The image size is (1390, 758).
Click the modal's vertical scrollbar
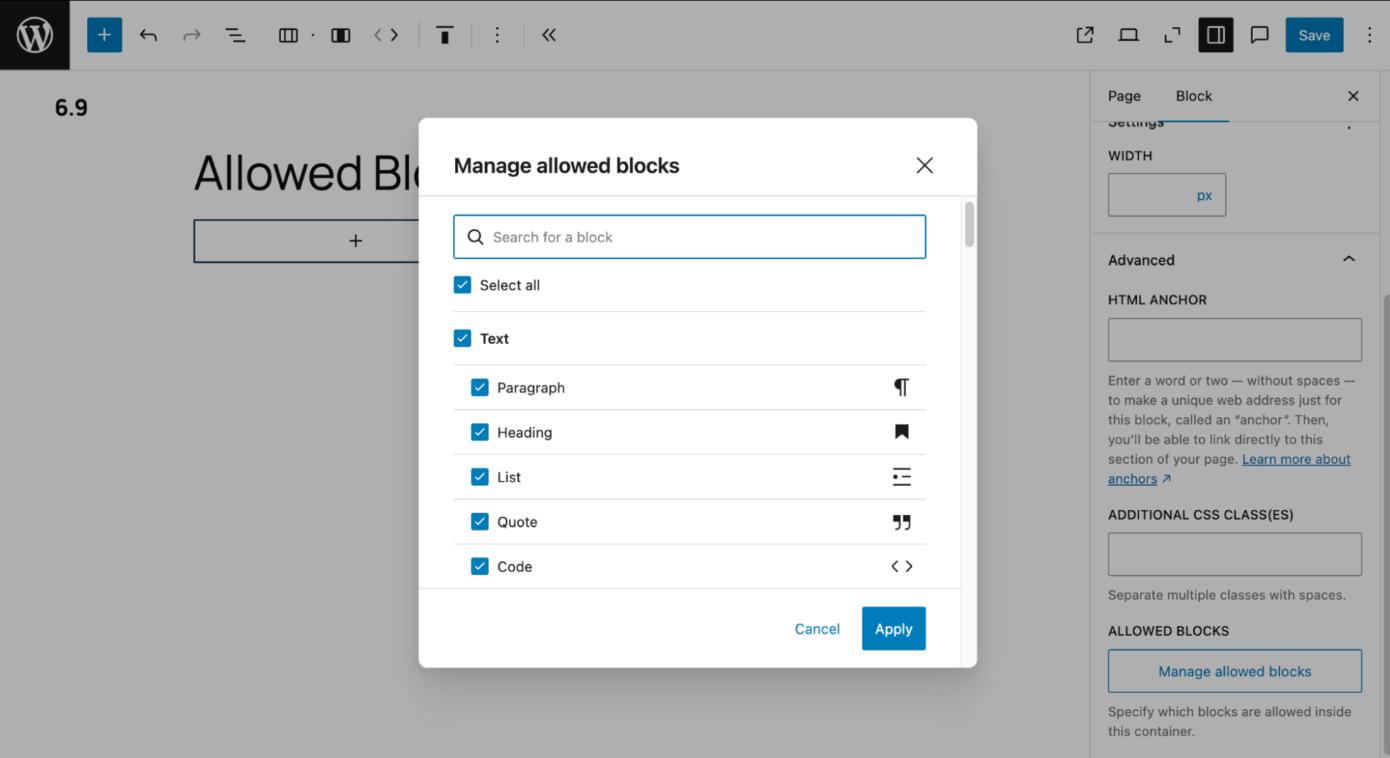[969, 225]
